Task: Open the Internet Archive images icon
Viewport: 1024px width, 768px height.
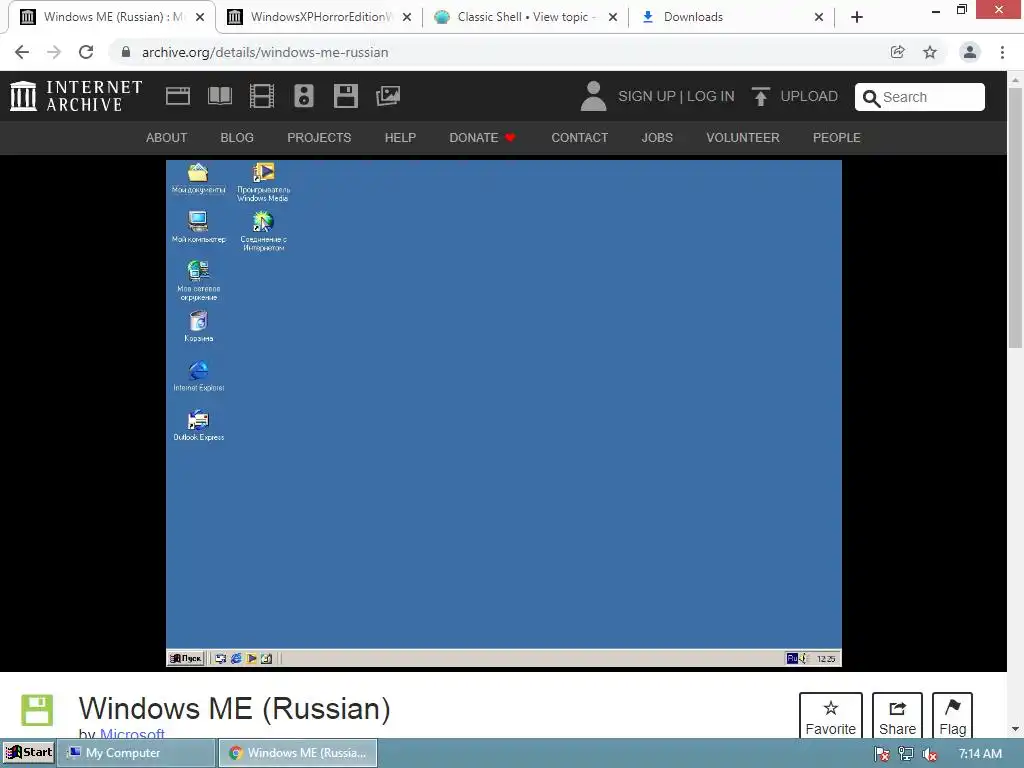Action: (388, 96)
